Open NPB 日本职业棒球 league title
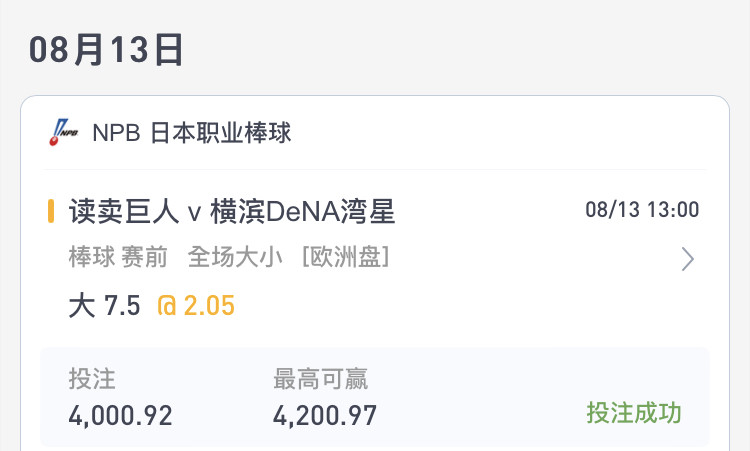 click(x=191, y=132)
